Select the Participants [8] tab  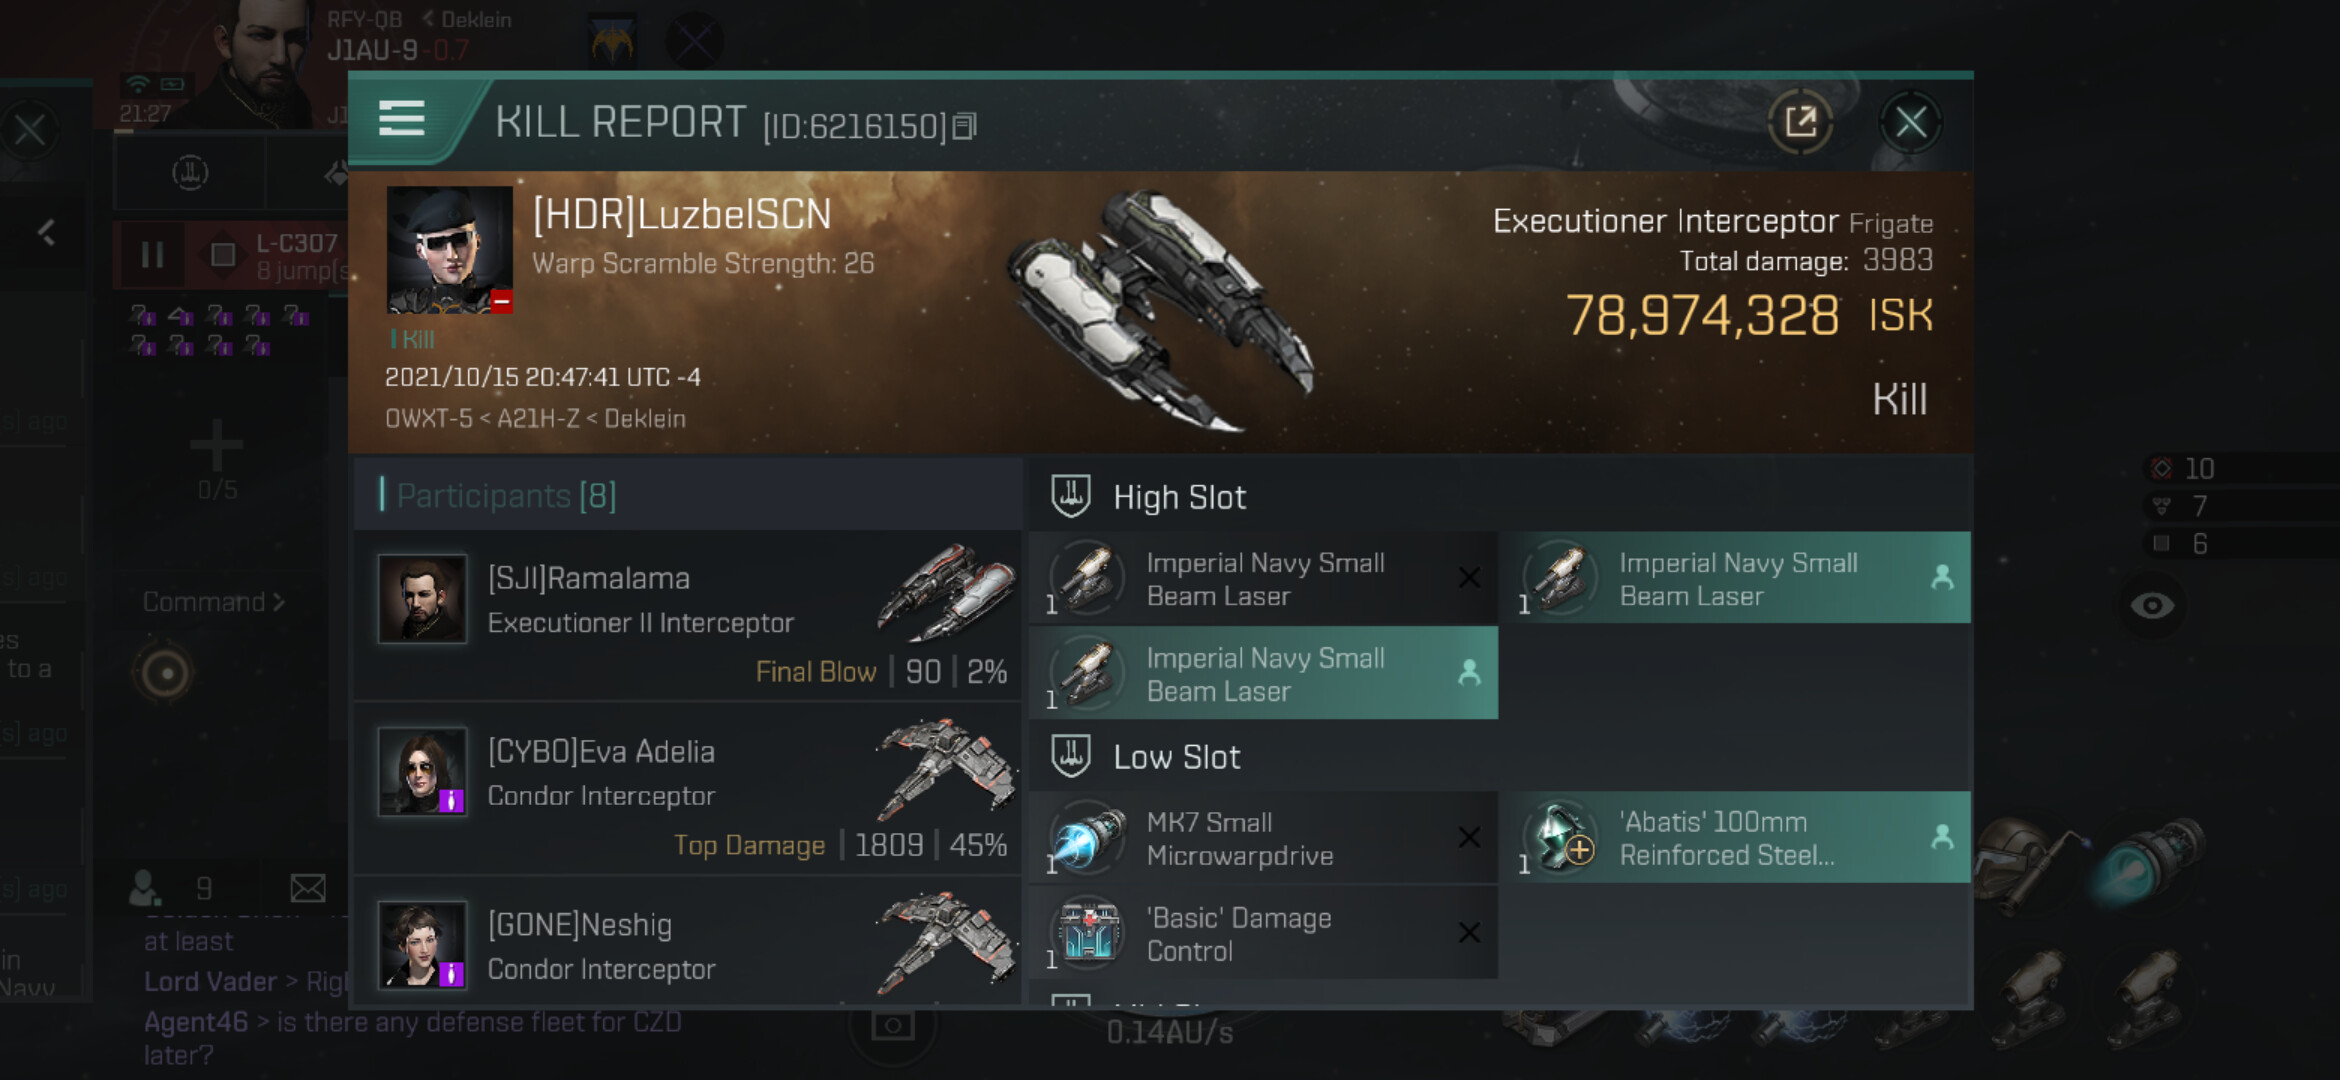pos(506,496)
